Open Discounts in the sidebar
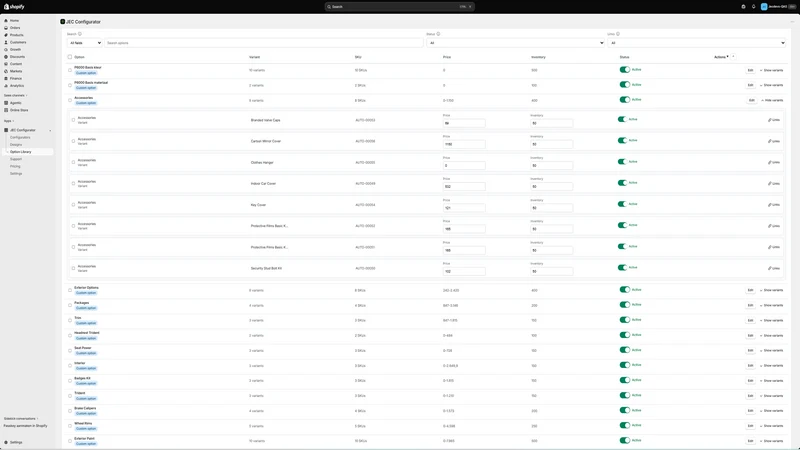Viewport: 800px width, 450px height. 17,57
